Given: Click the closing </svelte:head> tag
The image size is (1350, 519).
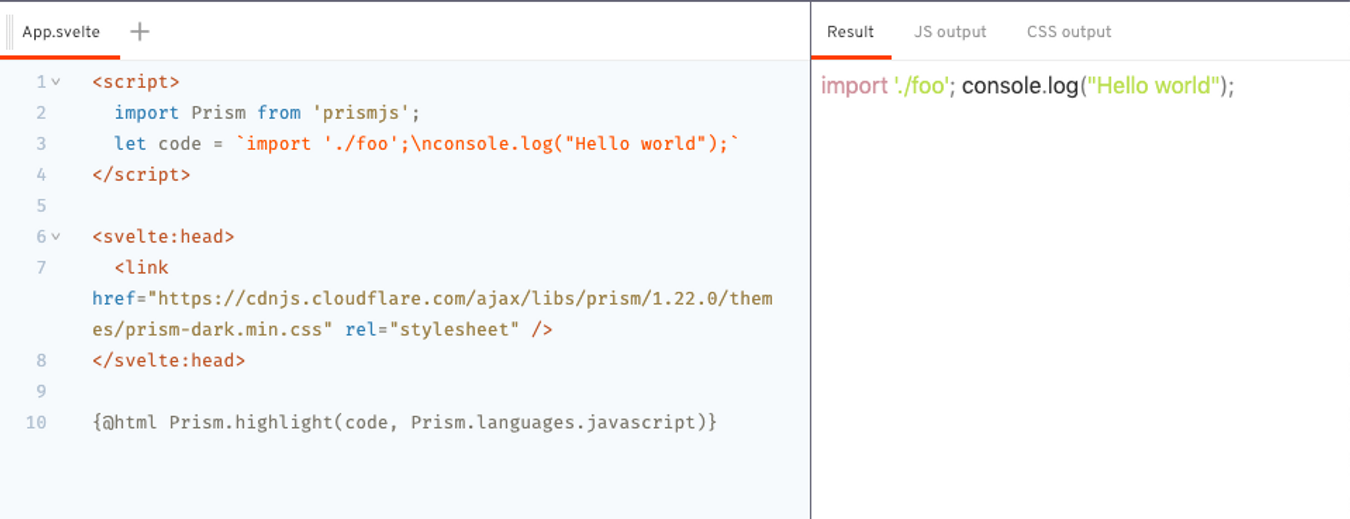Looking at the screenshot, I should tap(168, 361).
